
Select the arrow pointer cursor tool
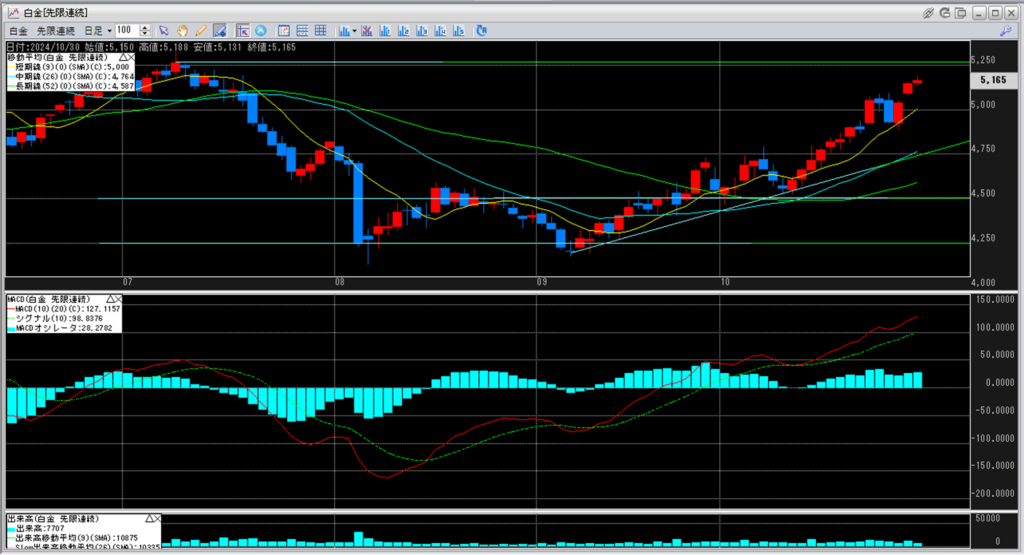165,31
